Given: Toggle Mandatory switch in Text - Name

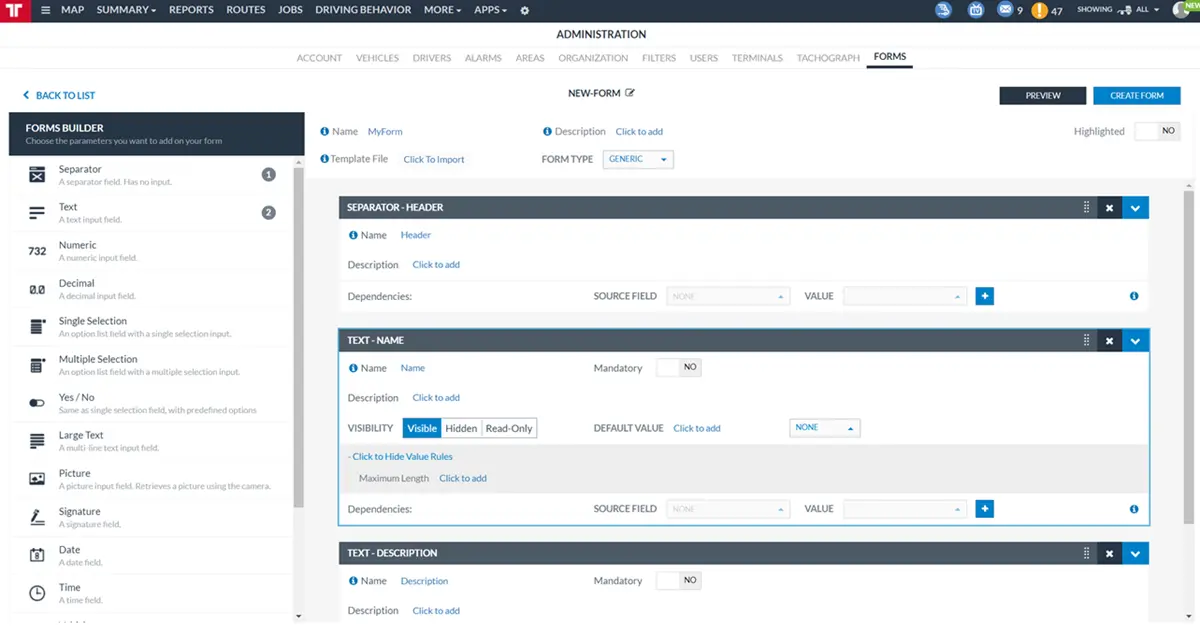Looking at the screenshot, I should click(679, 368).
